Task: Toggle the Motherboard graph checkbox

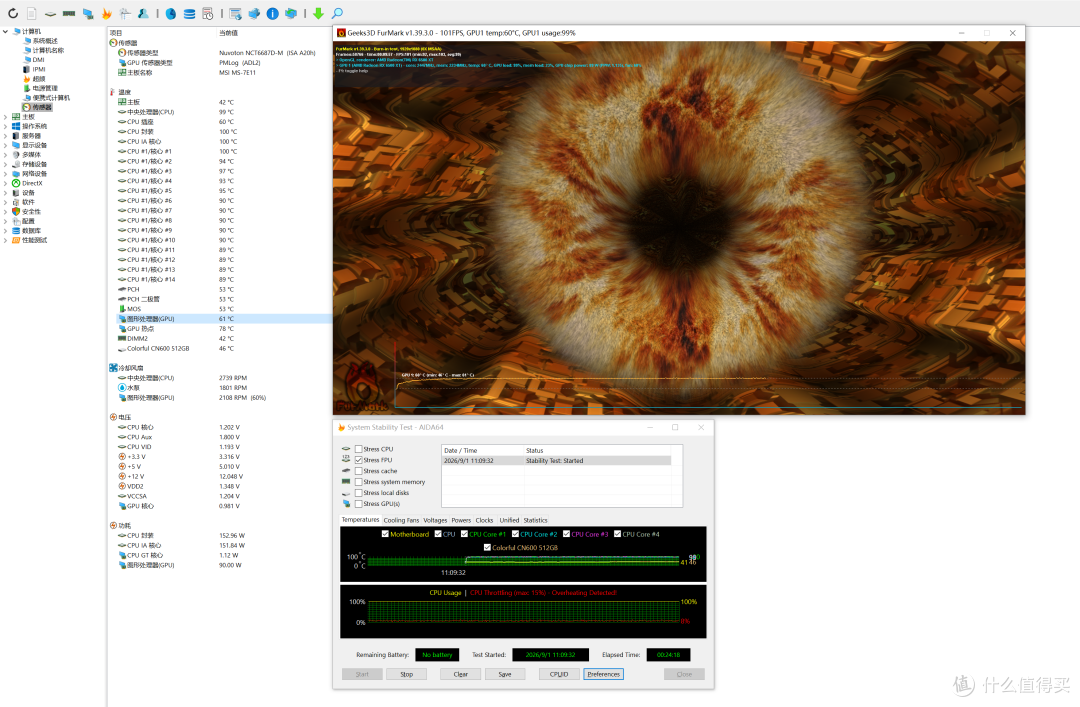Action: tap(385, 534)
